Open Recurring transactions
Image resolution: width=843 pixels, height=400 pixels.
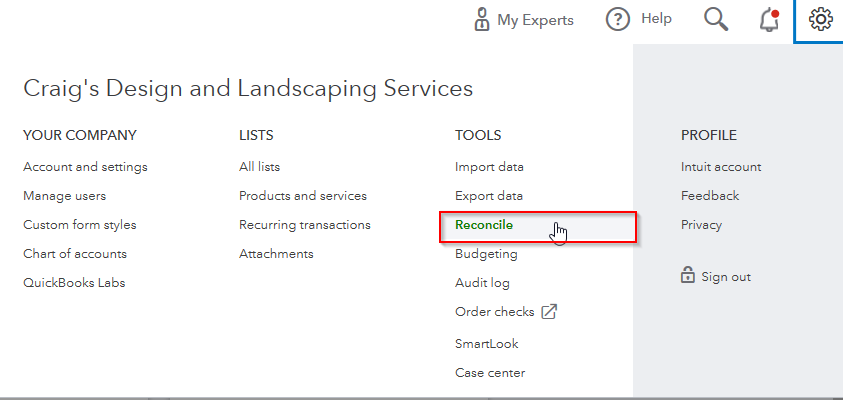click(305, 225)
